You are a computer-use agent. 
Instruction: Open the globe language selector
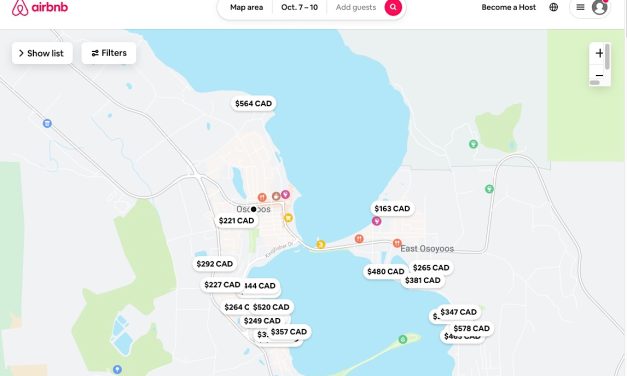[x=553, y=7]
